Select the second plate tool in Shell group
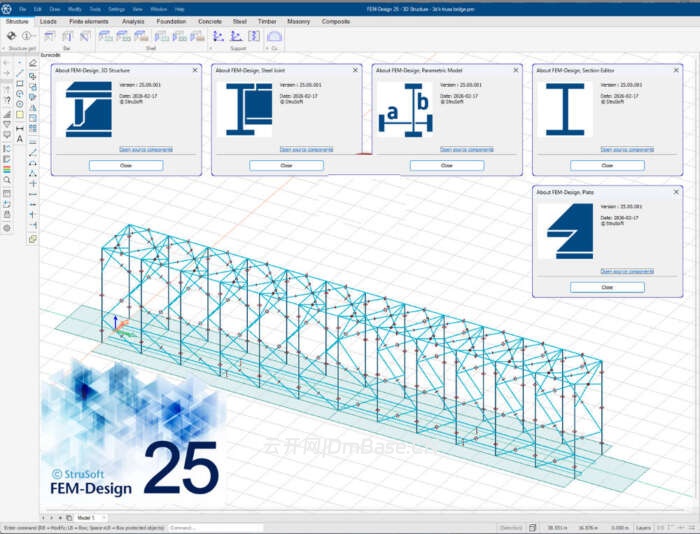Viewport: 700px width, 534px height. click(x=123, y=36)
